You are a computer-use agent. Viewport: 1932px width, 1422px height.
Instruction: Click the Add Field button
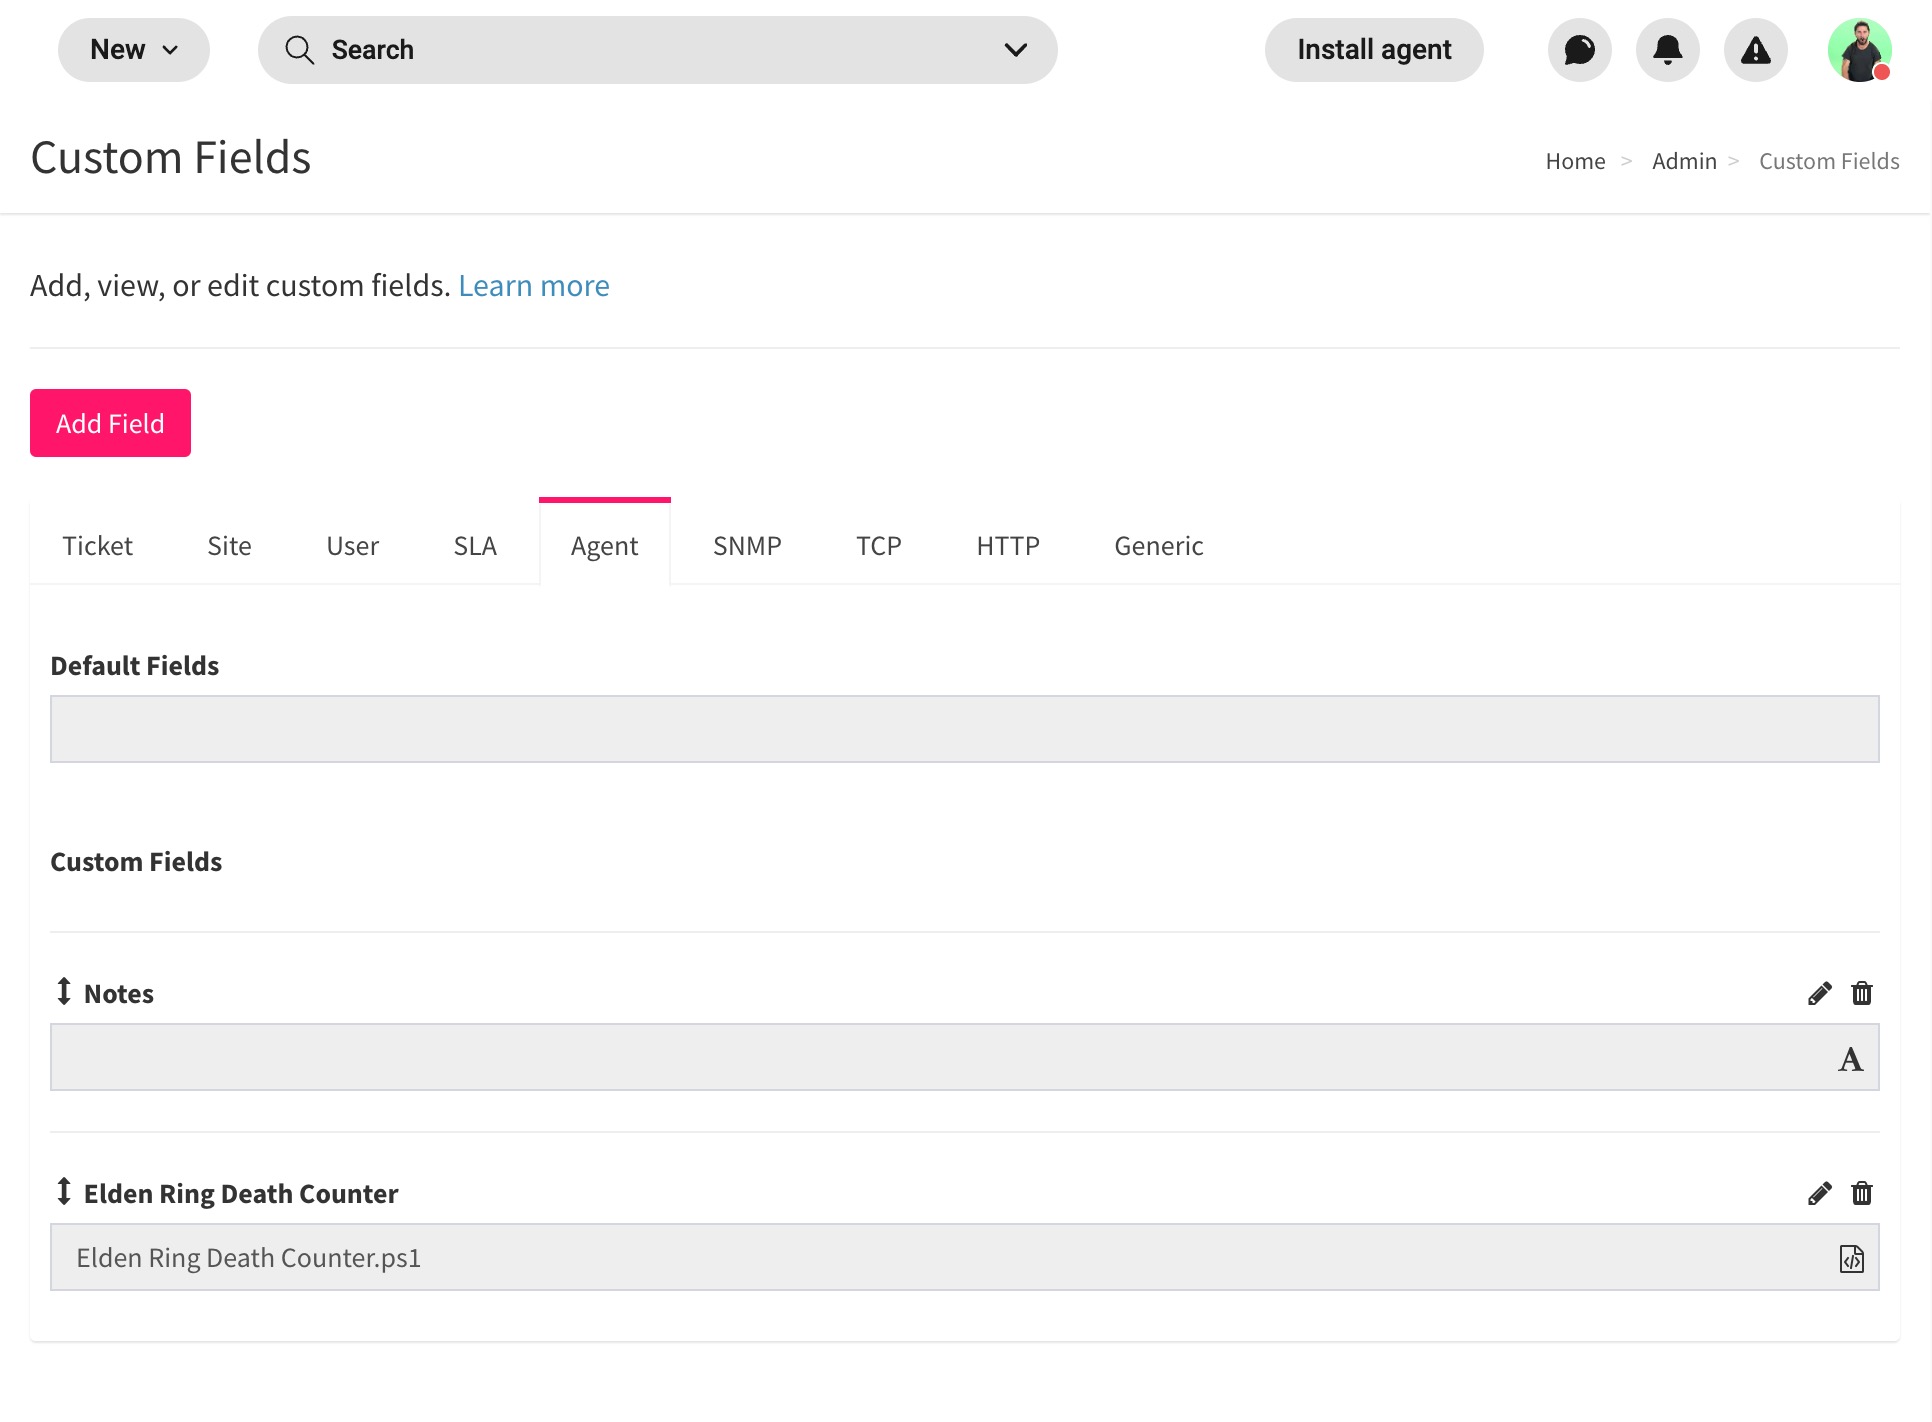tap(110, 422)
